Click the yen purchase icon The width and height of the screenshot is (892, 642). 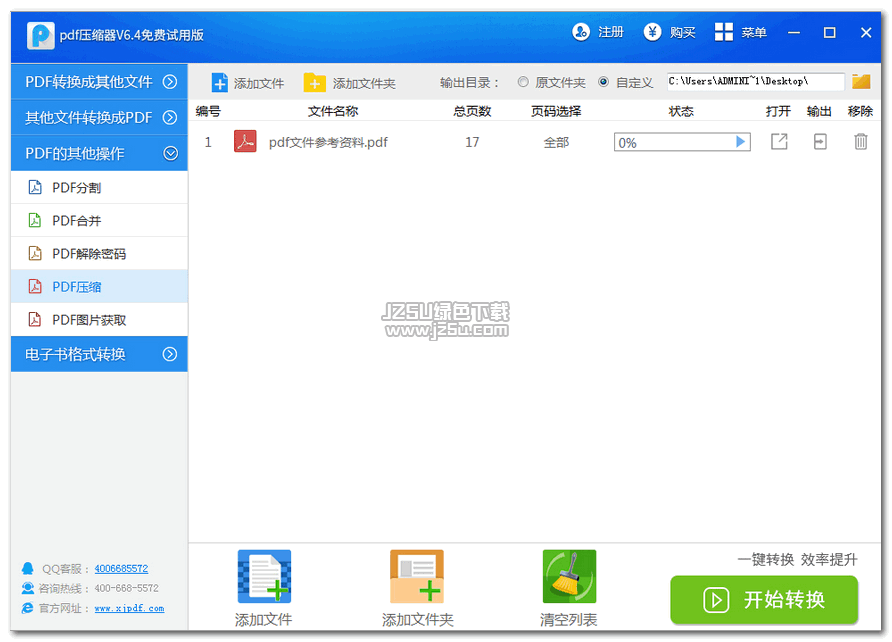point(653,32)
